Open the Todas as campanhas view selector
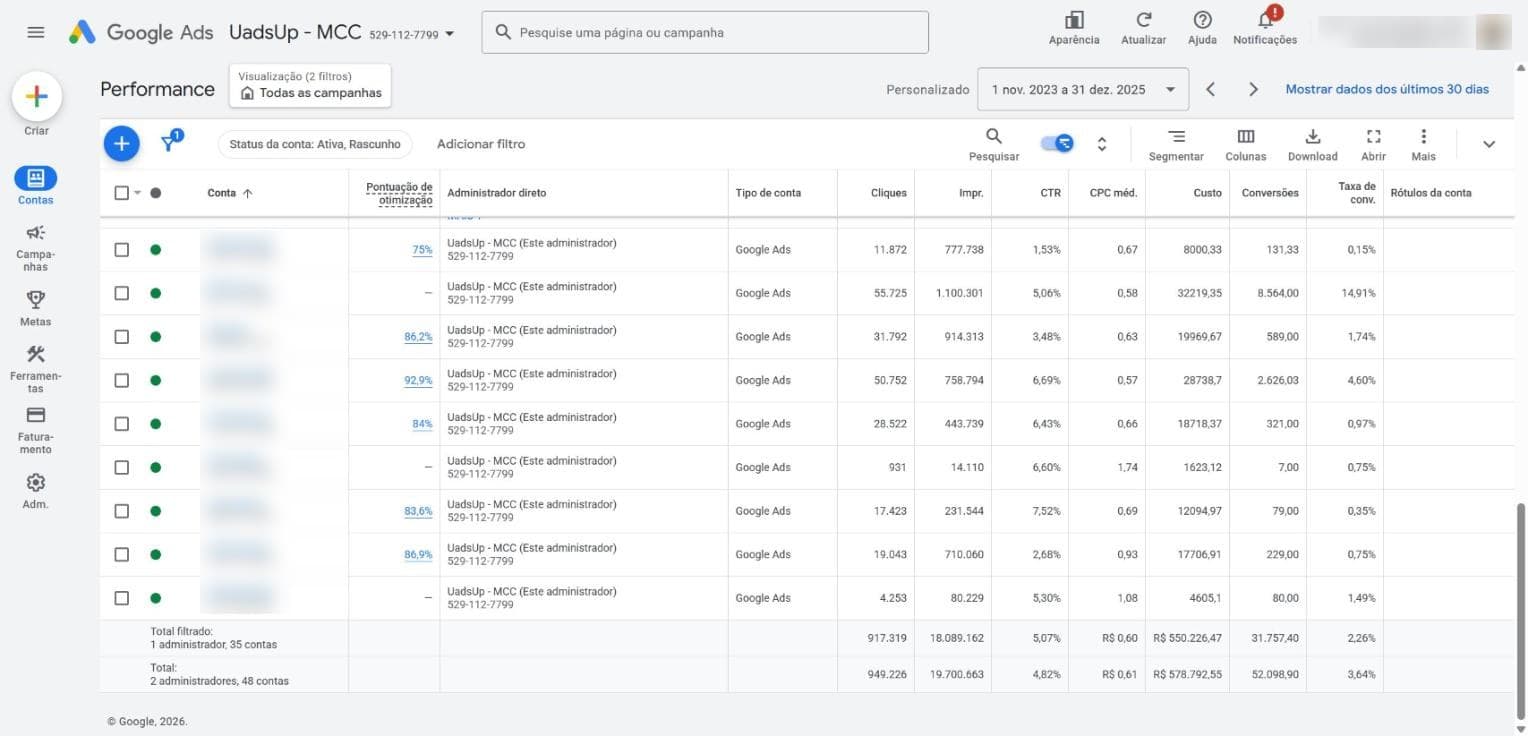This screenshot has height=736, width=1528. pos(310,86)
